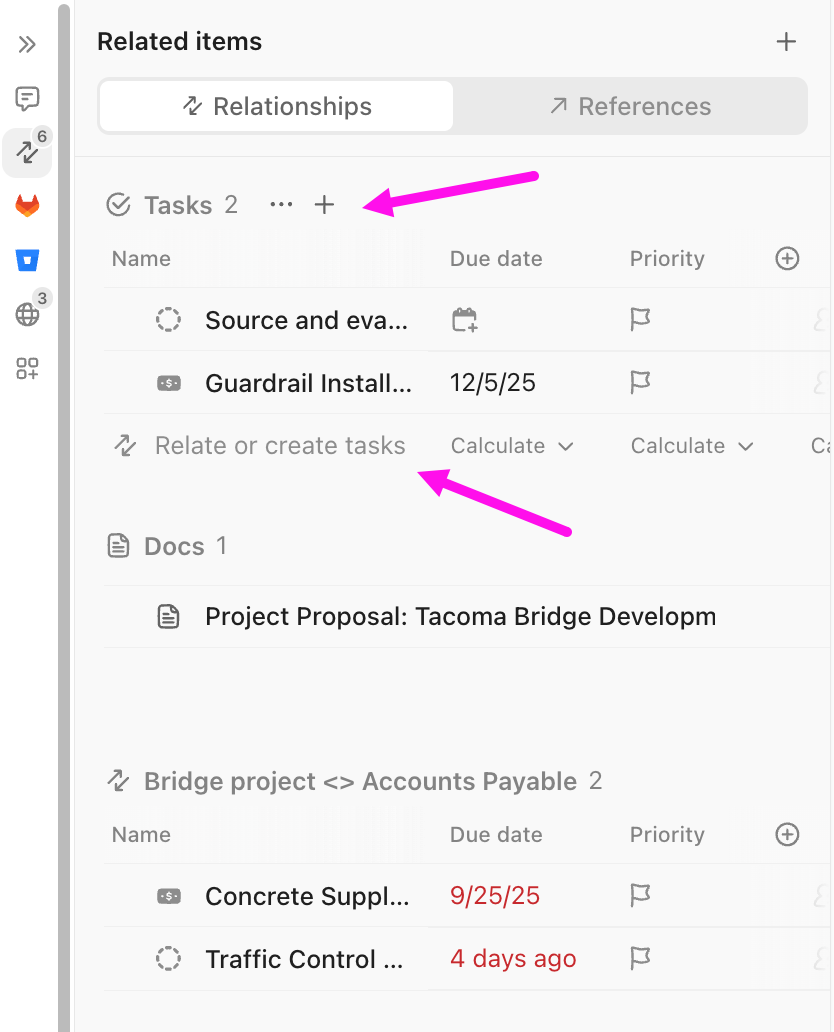Open the GitLab integration in the sidebar

pos(27,205)
